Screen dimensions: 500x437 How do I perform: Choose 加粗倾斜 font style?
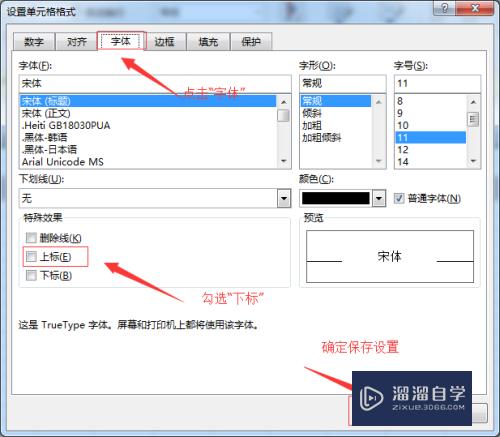point(336,137)
